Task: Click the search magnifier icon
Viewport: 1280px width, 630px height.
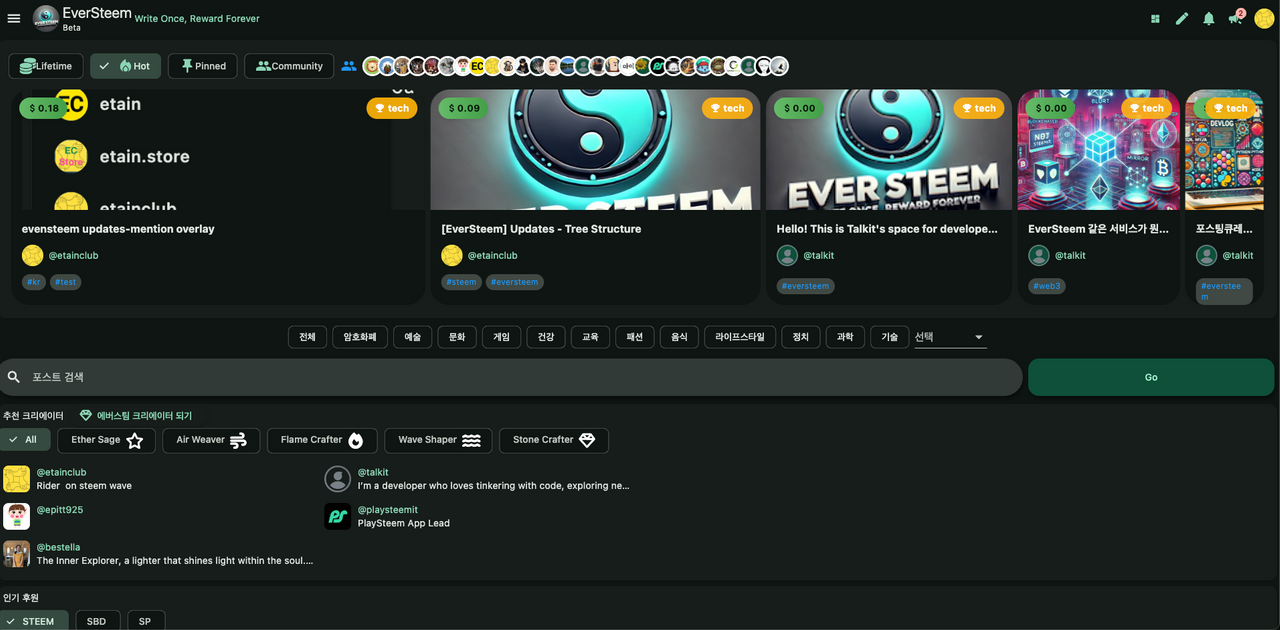Action: (x=14, y=377)
